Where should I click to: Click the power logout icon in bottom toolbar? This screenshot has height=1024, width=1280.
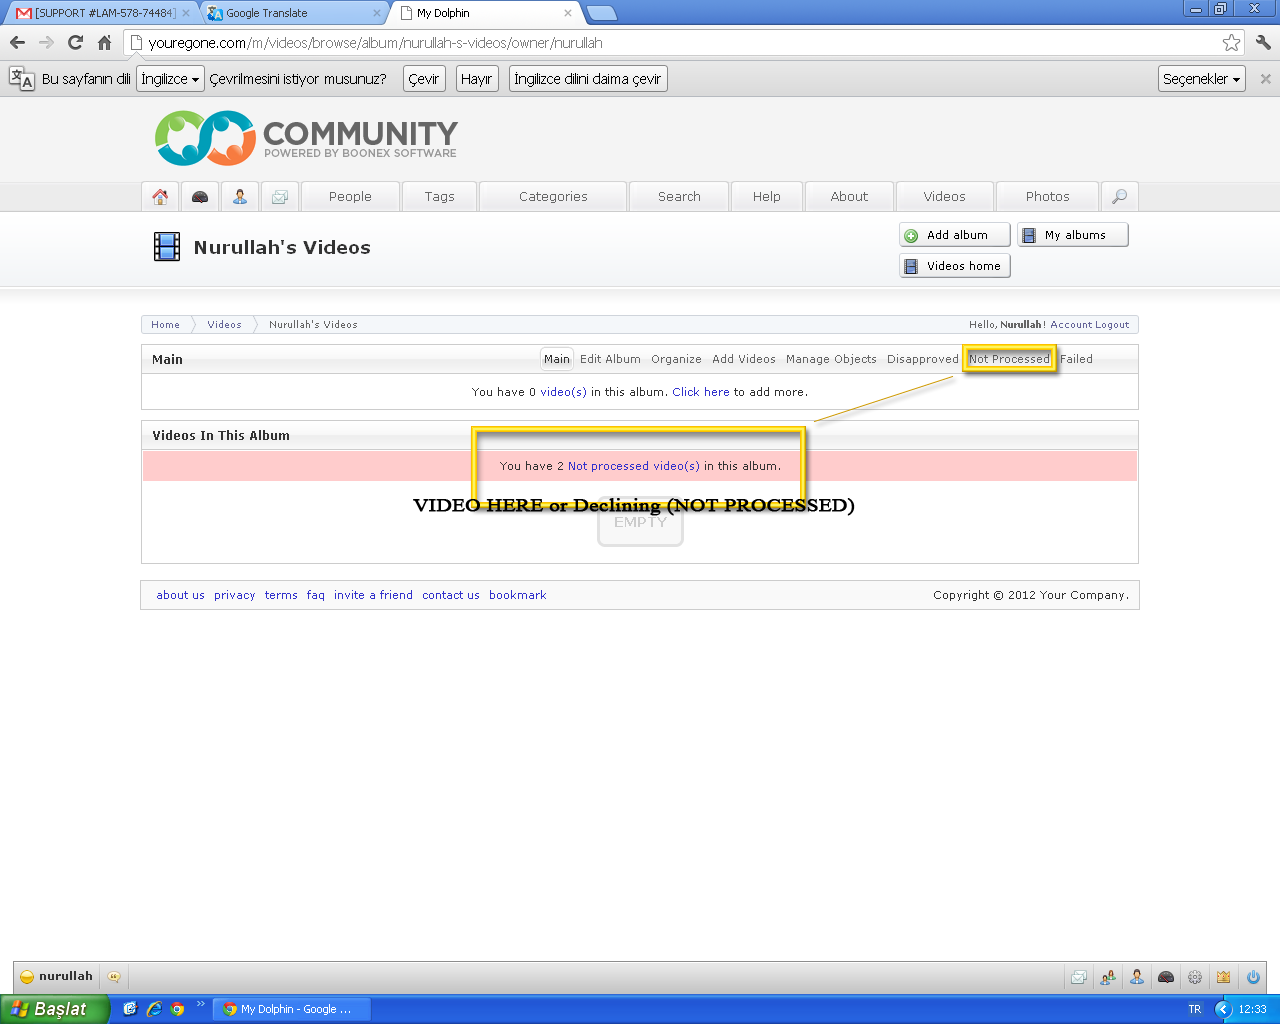tap(1252, 977)
